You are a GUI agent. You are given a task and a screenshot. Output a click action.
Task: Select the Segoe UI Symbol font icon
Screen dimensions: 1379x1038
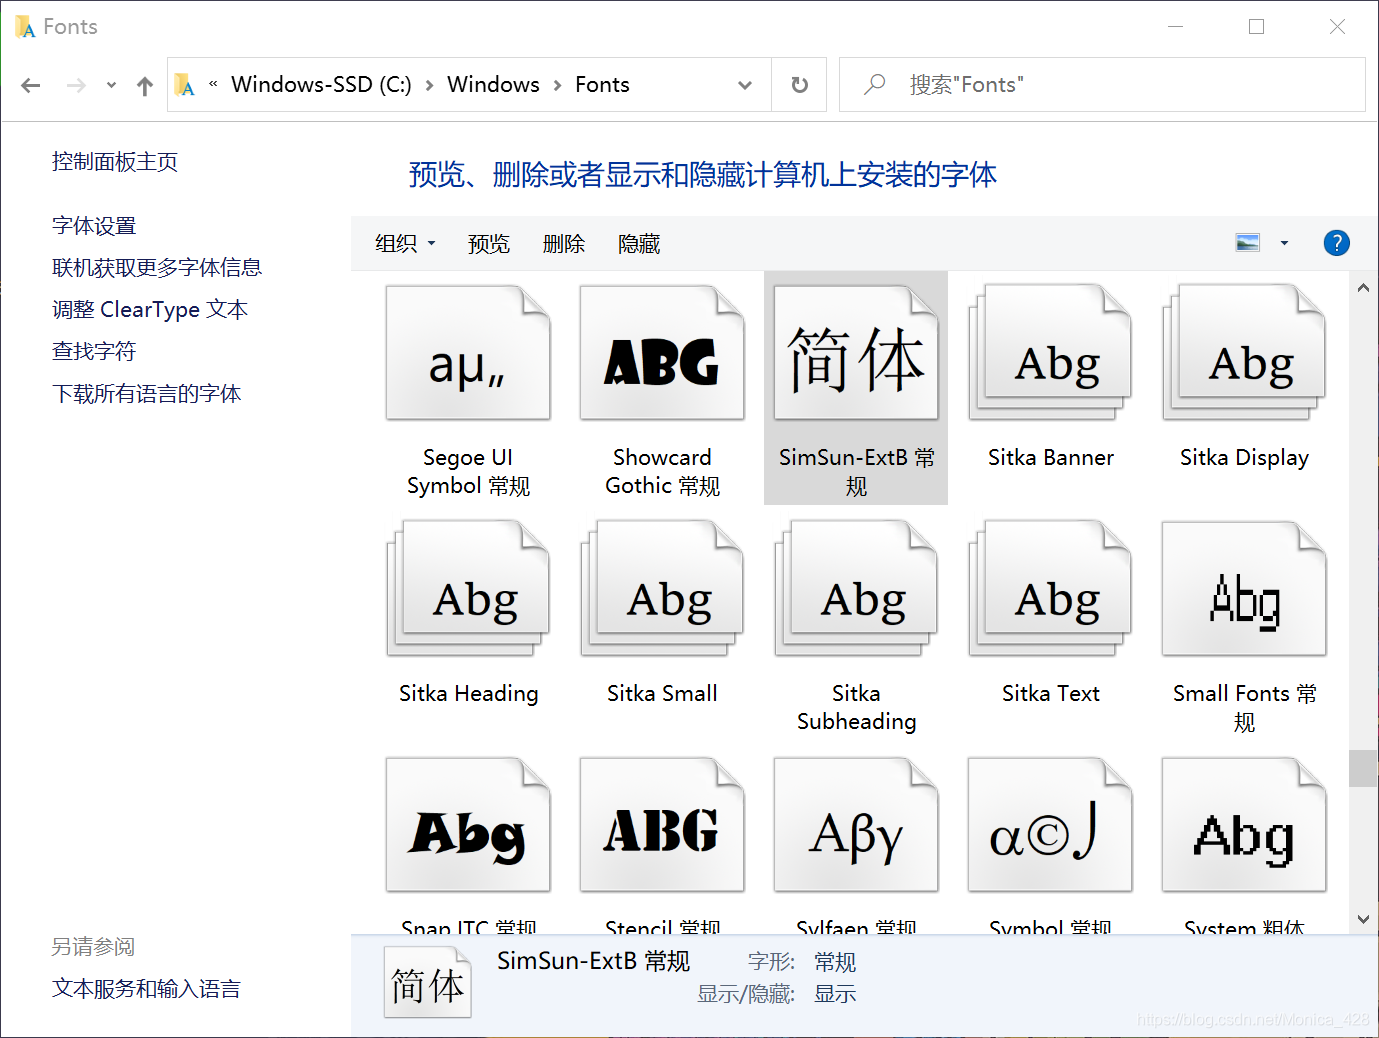tap(467, 353)
